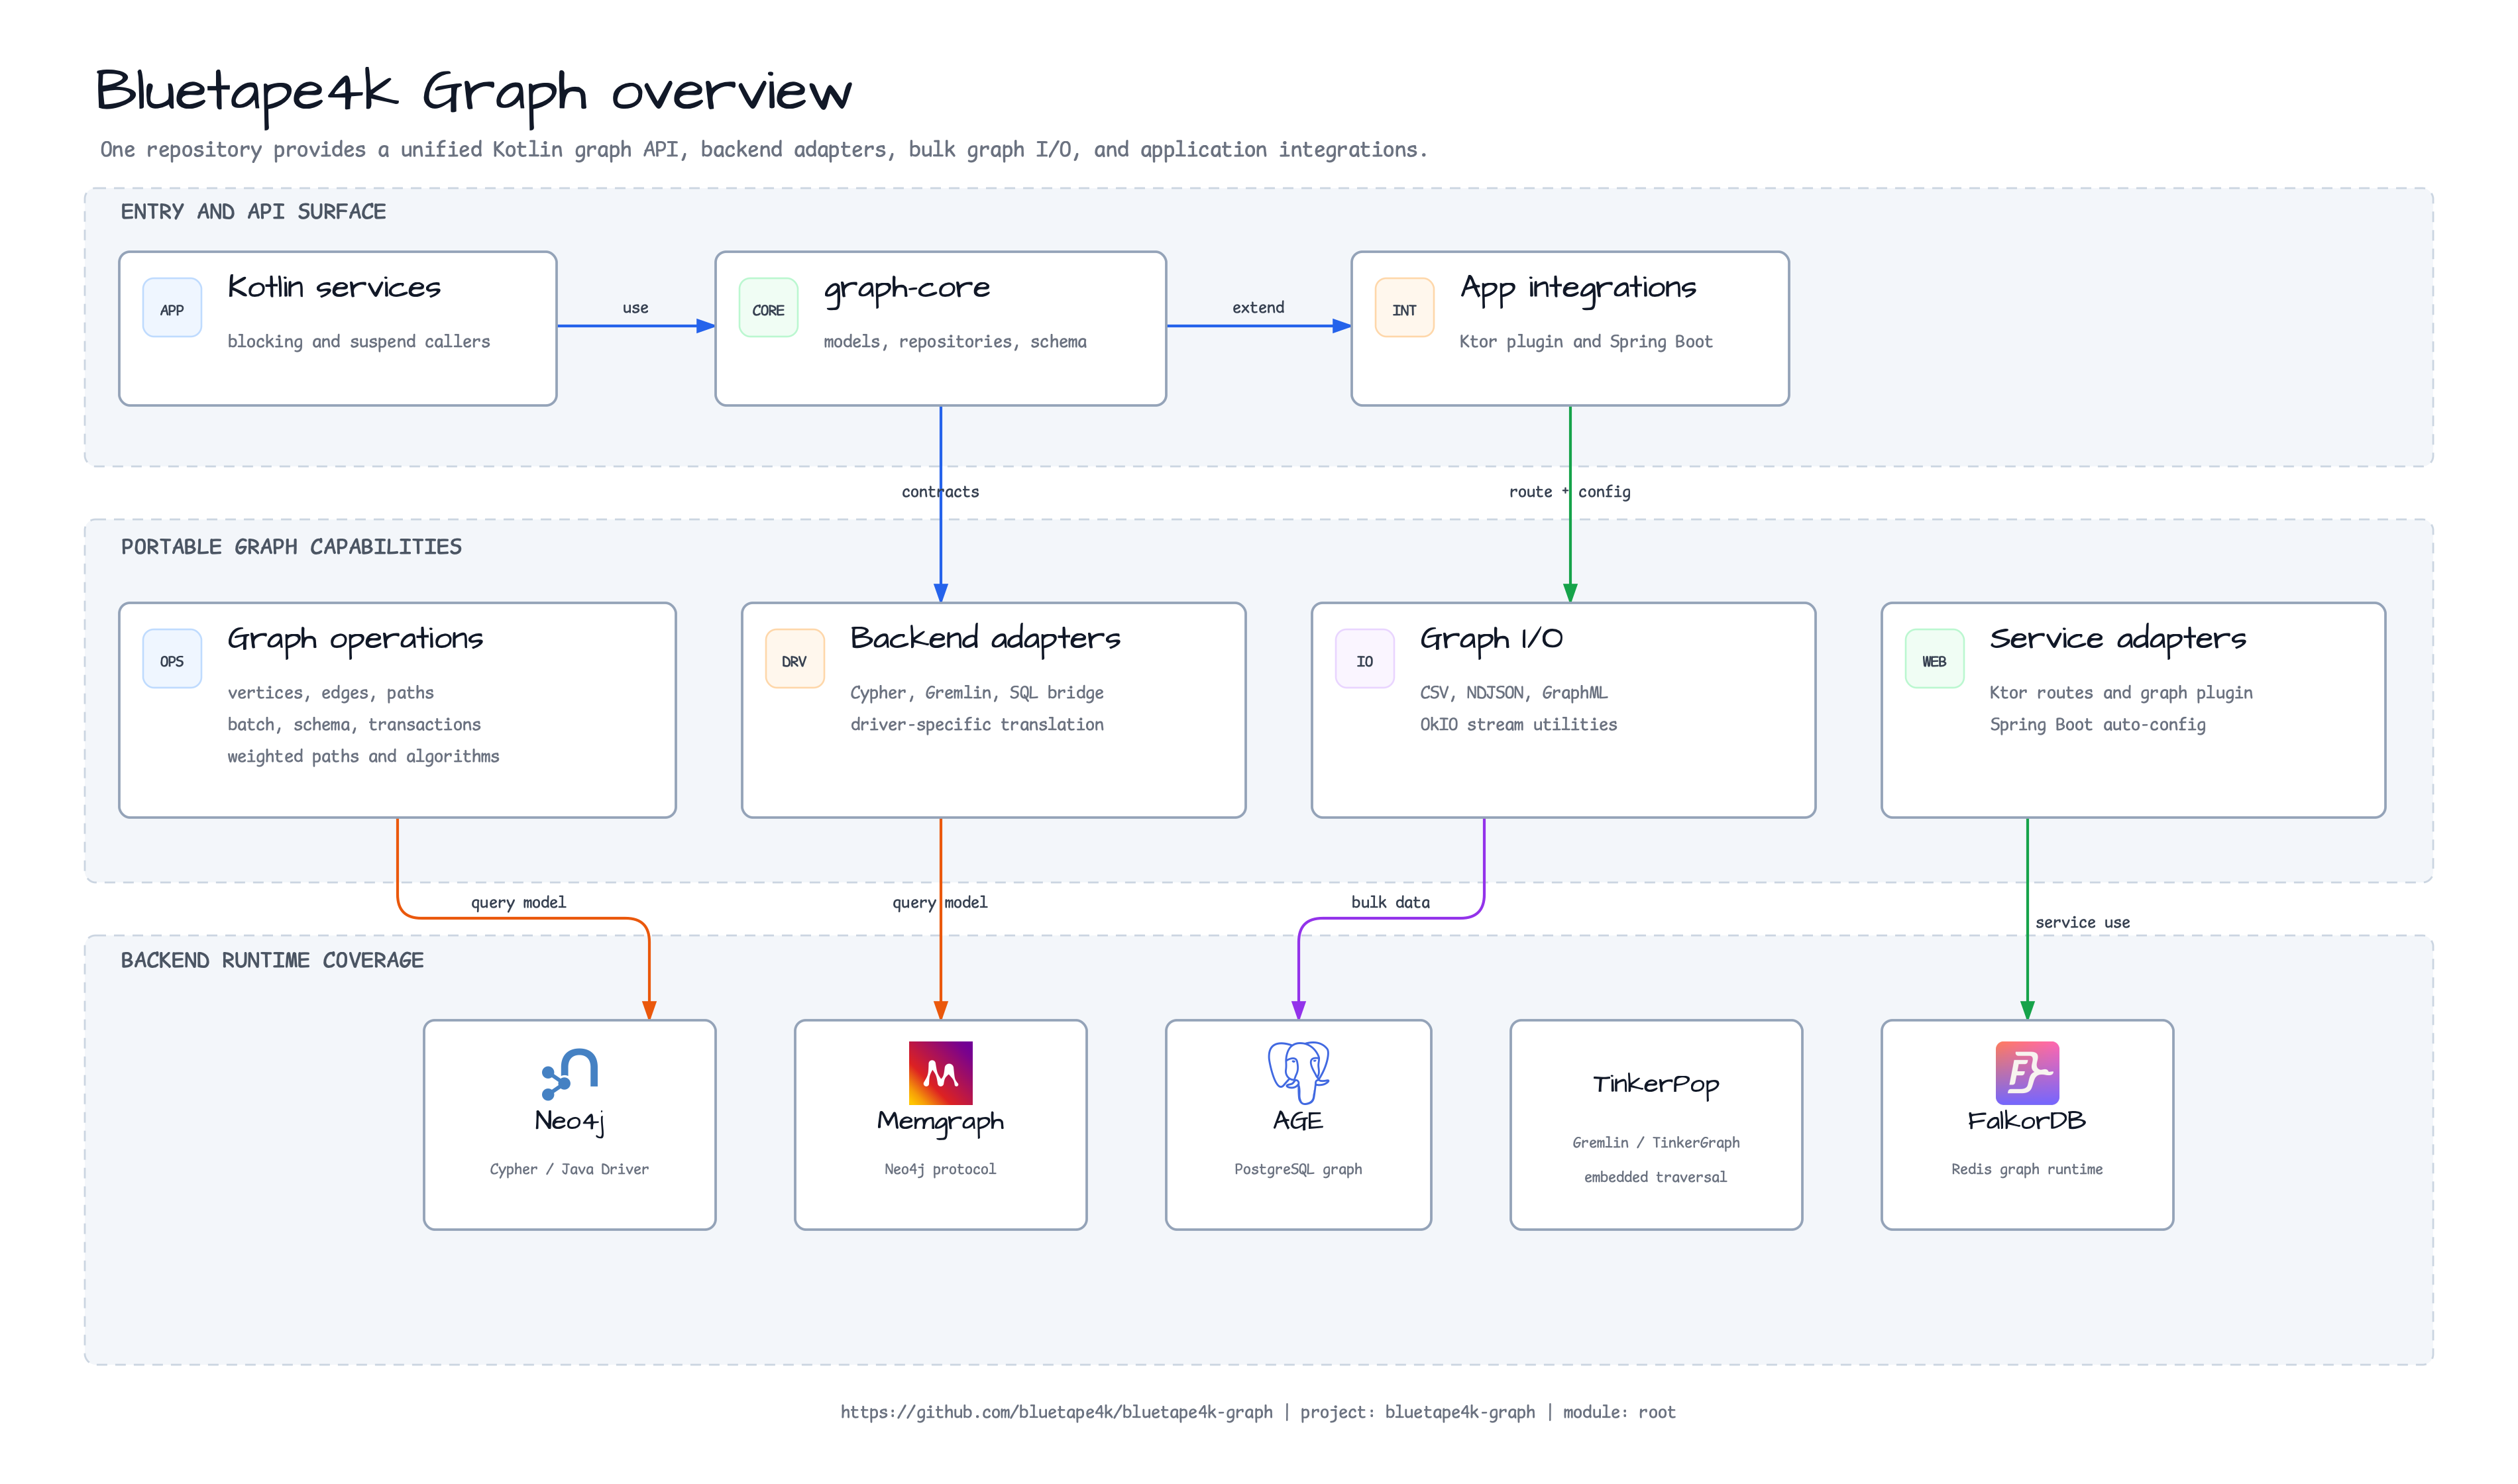
Task: Click the 'bulk data' connector label
Action: 1390,903
